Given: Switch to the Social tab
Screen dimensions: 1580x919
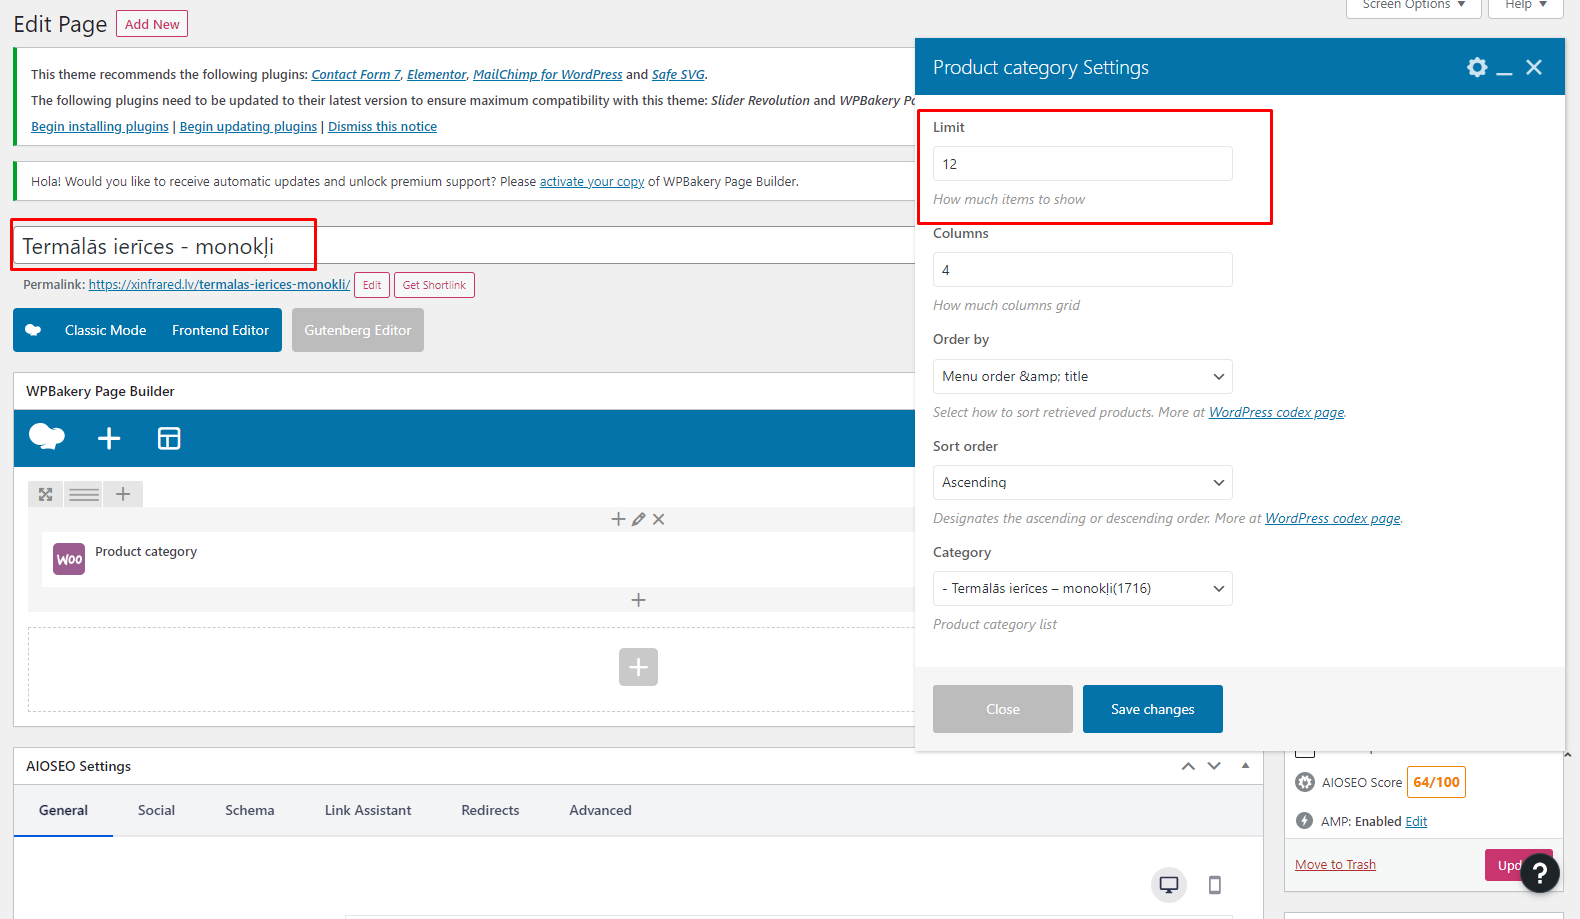Looking at the screenshot, I should tap(156, 810).
